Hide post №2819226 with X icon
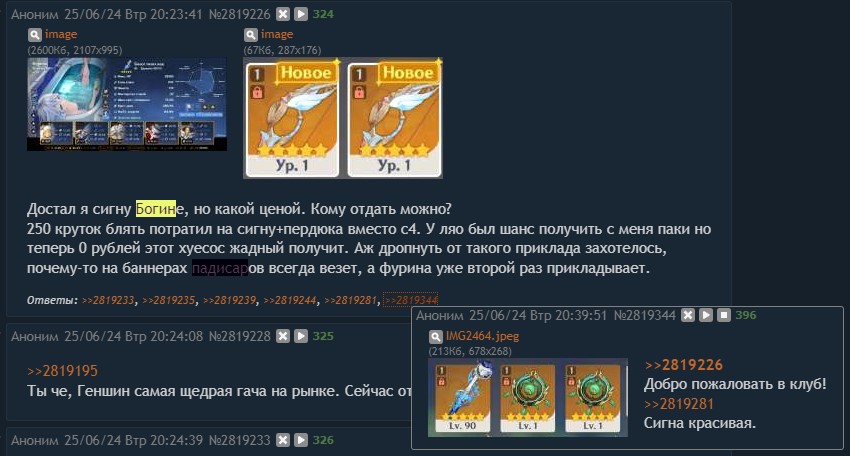 tap(283, 14)
